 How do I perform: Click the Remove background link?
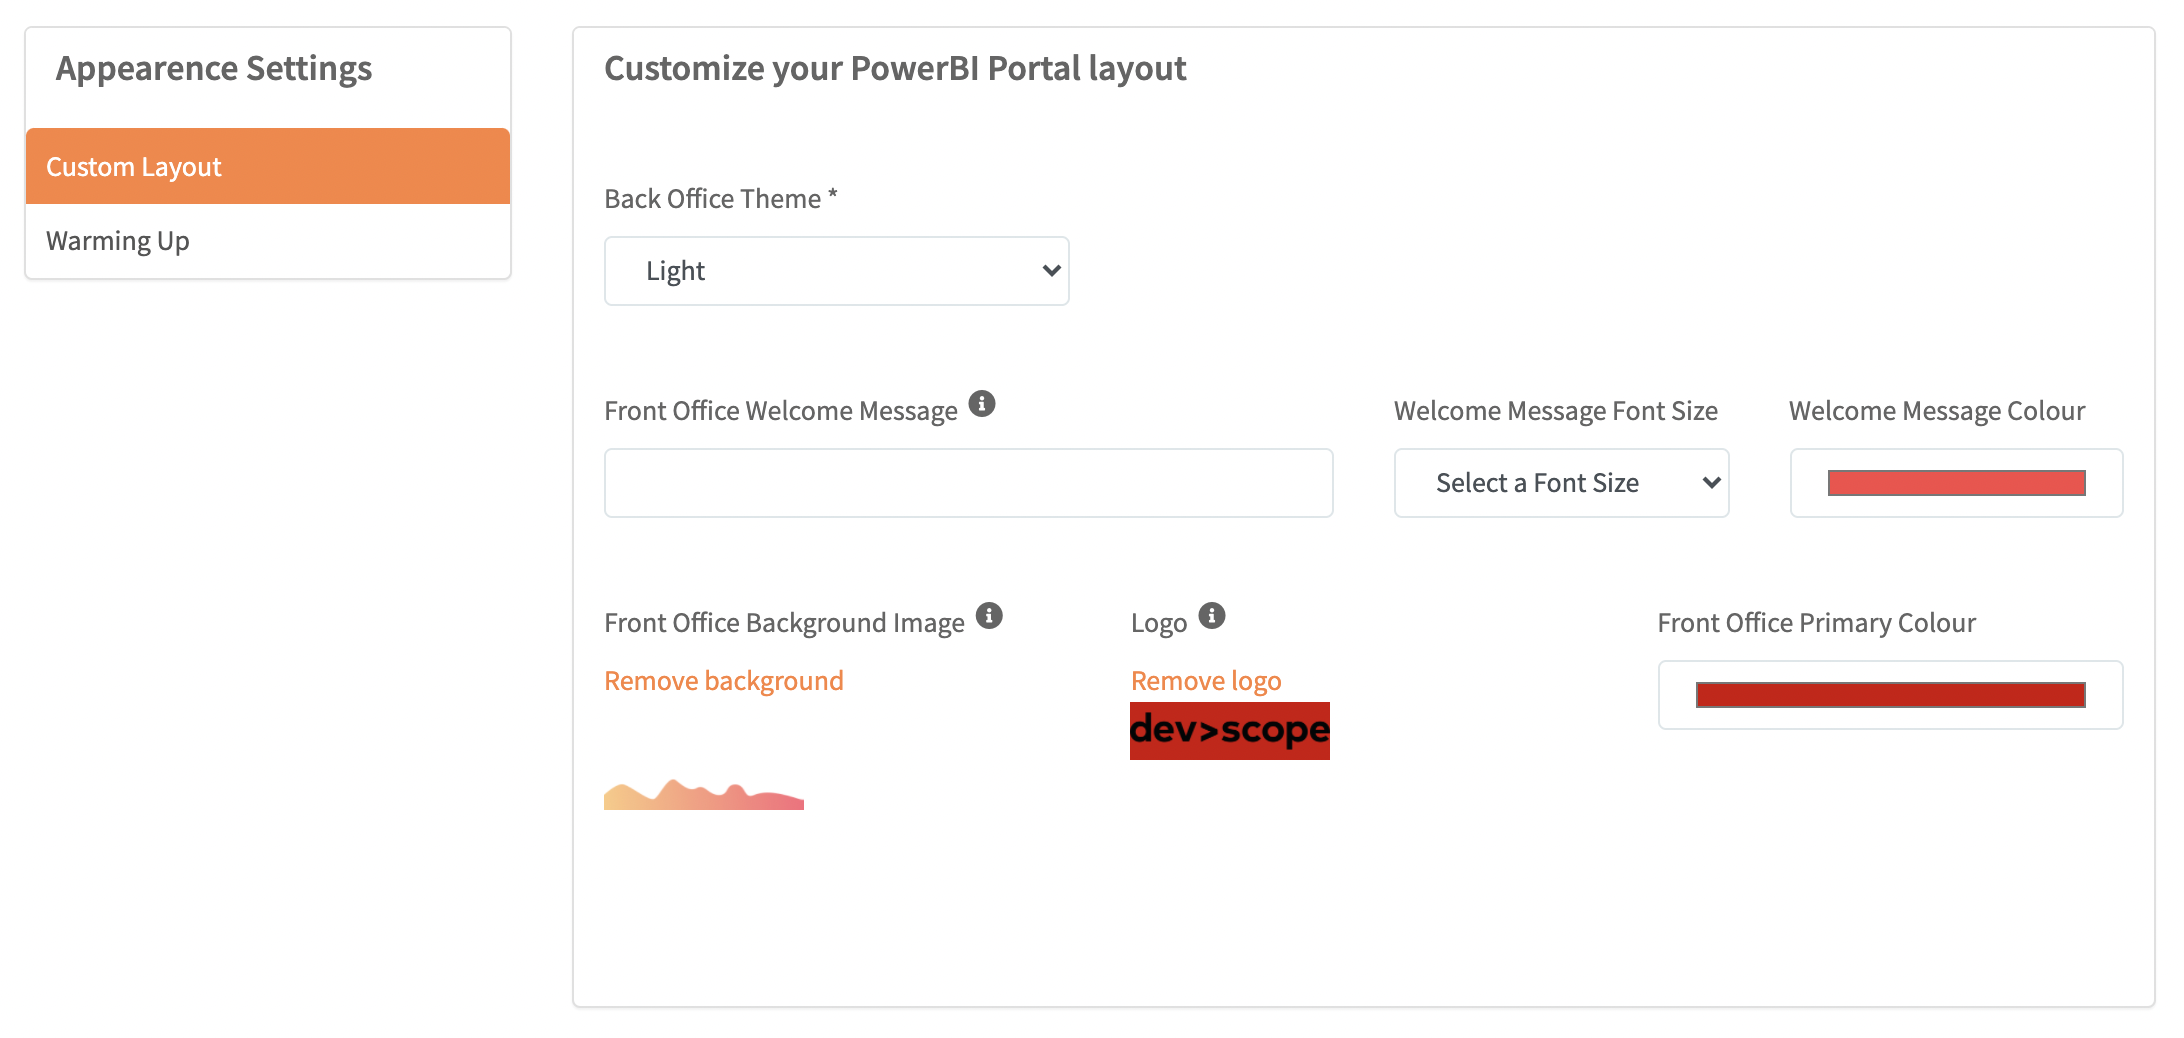(723, 681)
